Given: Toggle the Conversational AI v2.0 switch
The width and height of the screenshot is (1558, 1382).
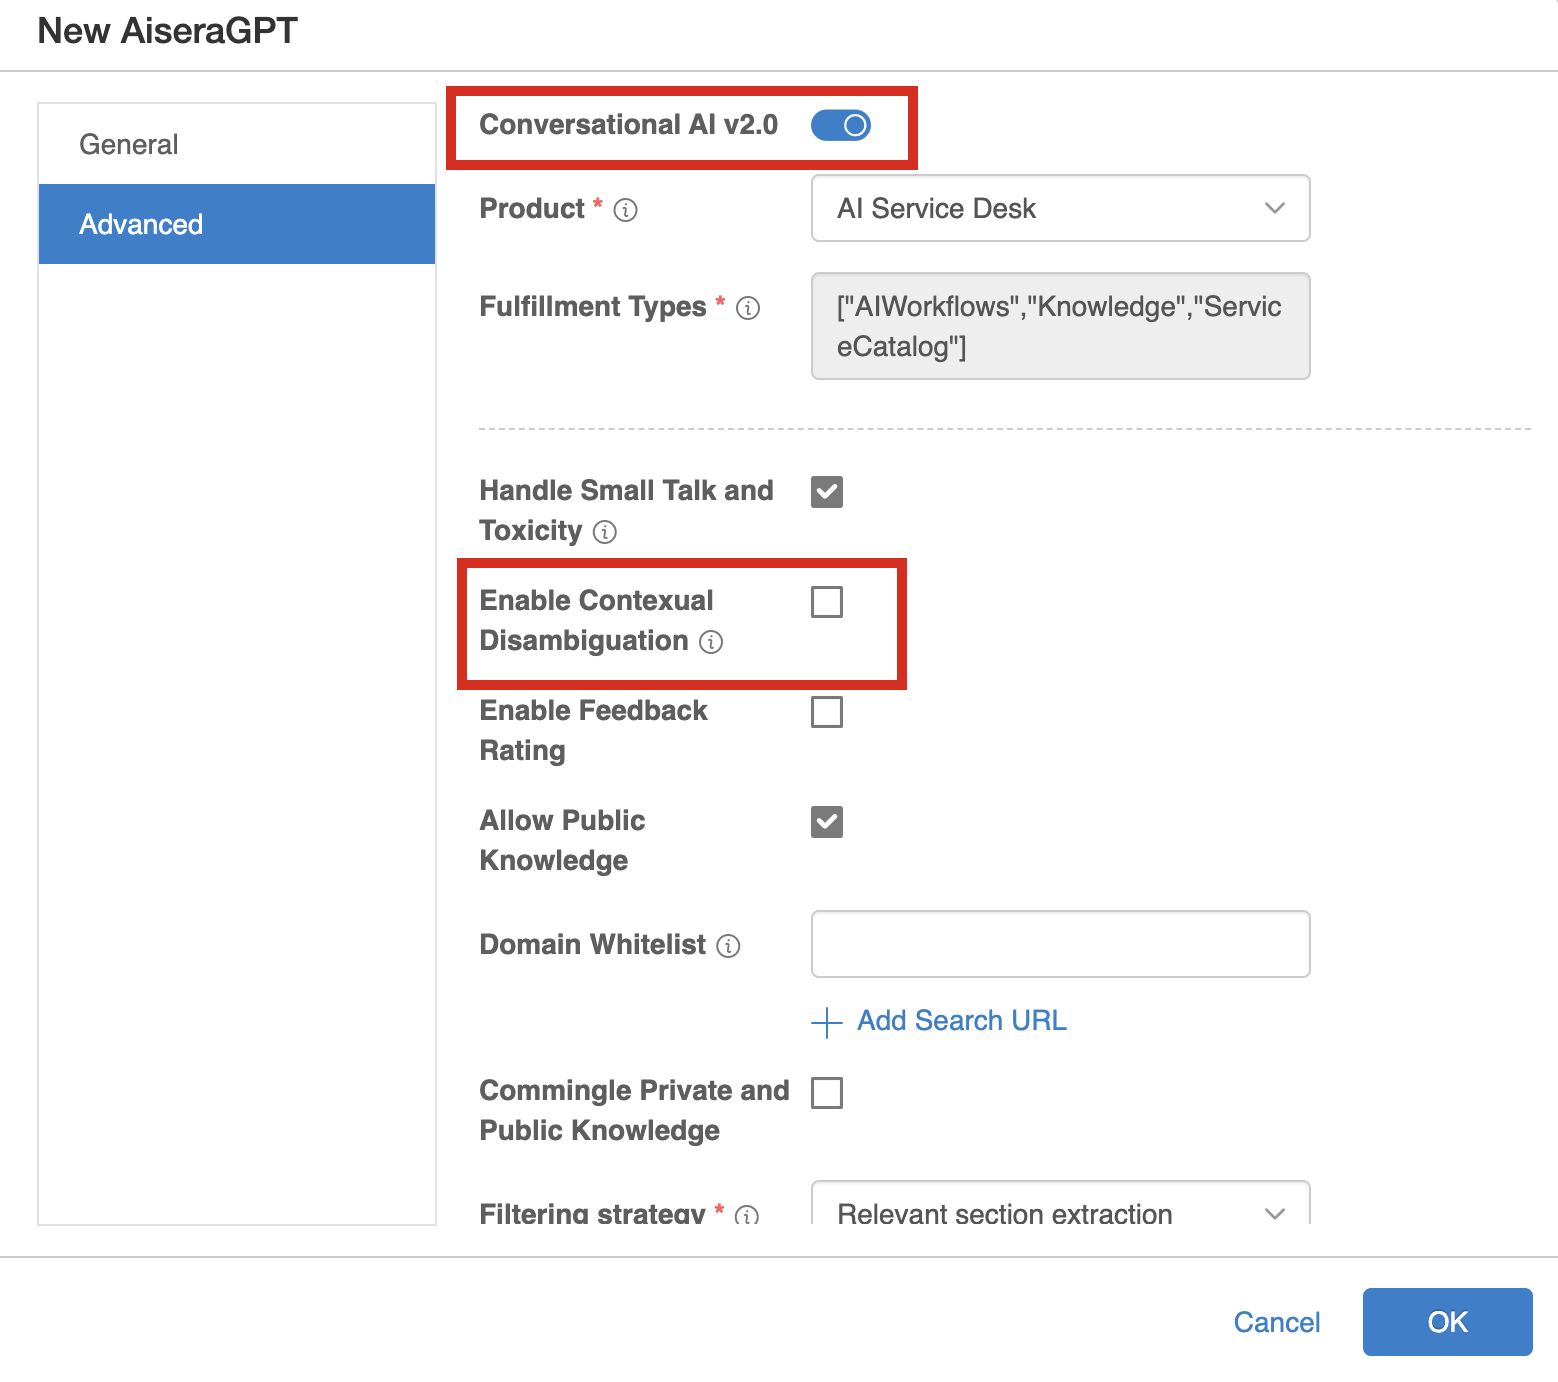Looking at the screenshot, I should pyautogui.click(x=841, y=125).
